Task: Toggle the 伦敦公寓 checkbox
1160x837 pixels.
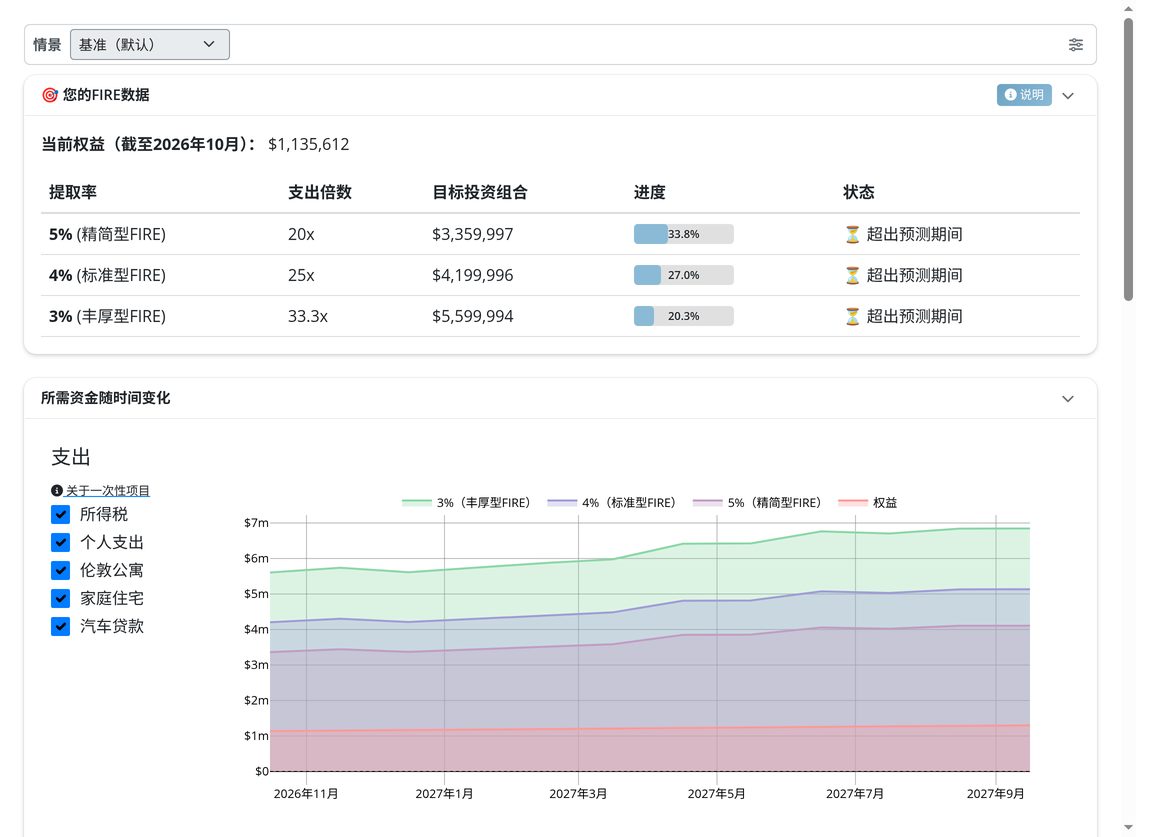Action: pyautogui.click(x=61, y=571)
